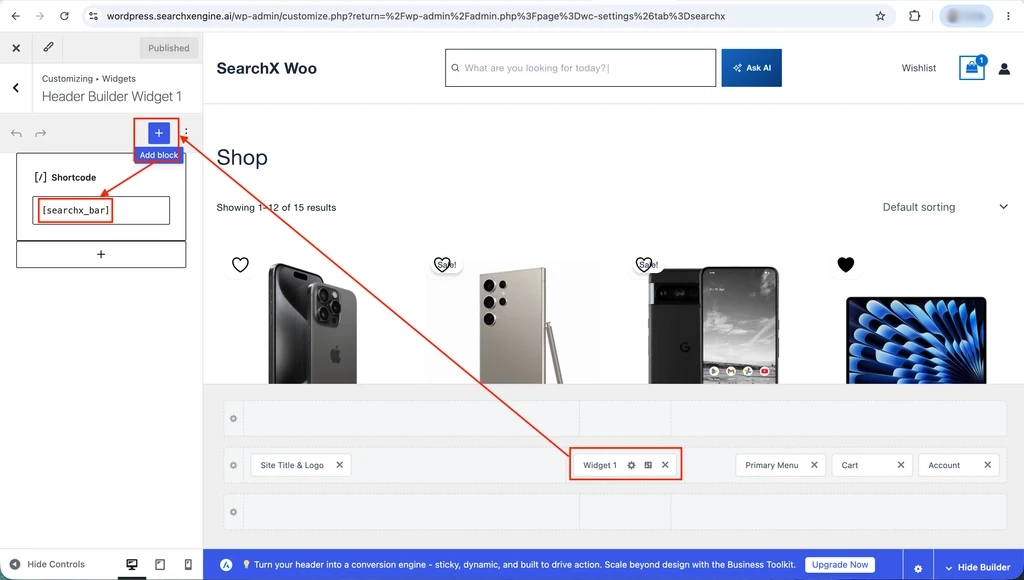
Task: Click the Customizing Widgets breadcrumb text
Action: tap(89, 78)
